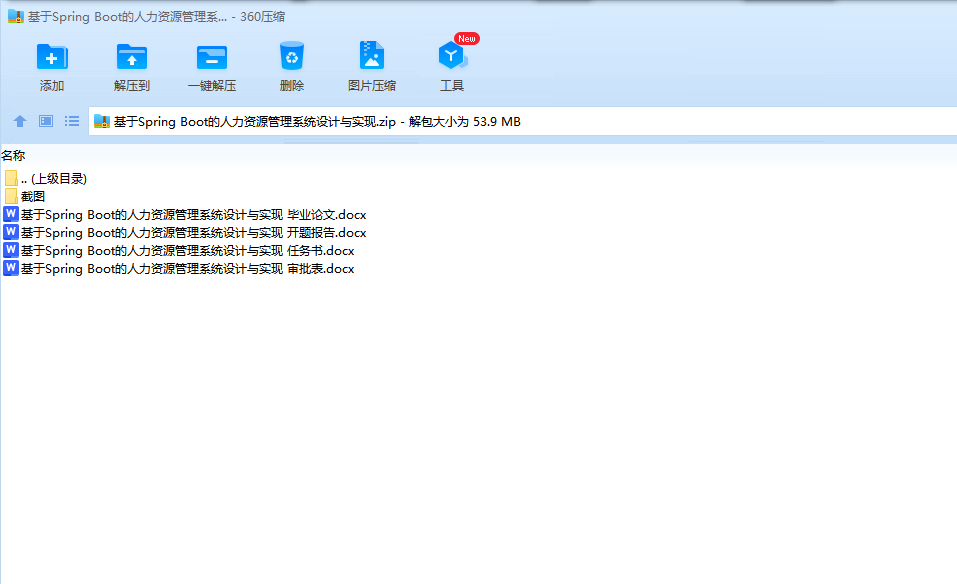Select the 截图 folder icon

tap(10, 196)
